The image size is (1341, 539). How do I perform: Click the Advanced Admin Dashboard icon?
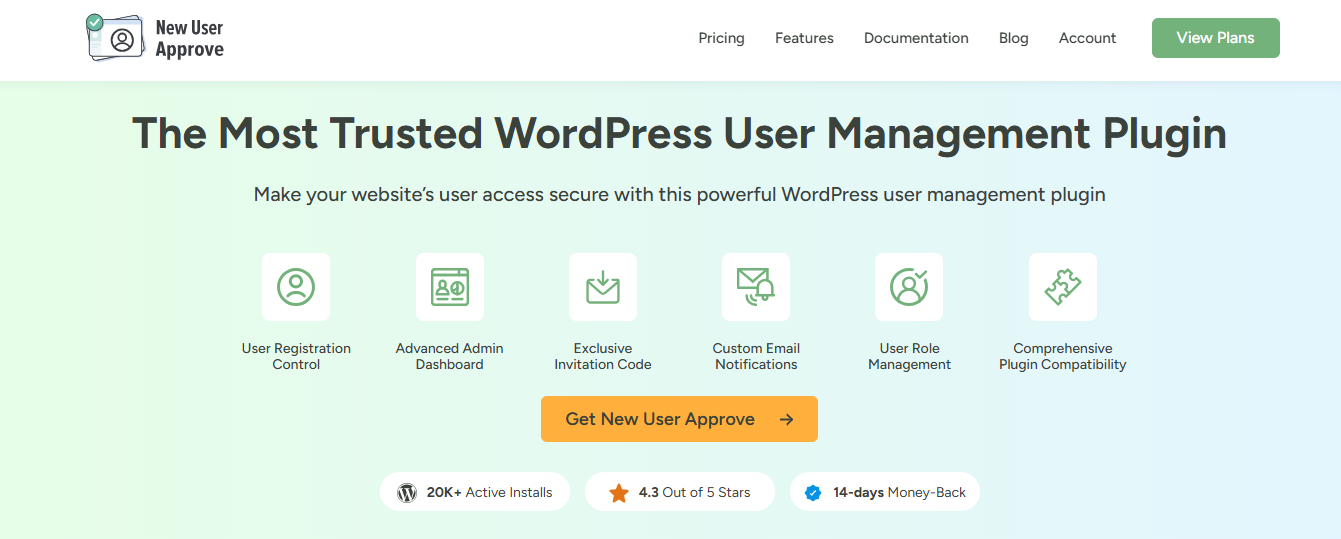(449, 287)
